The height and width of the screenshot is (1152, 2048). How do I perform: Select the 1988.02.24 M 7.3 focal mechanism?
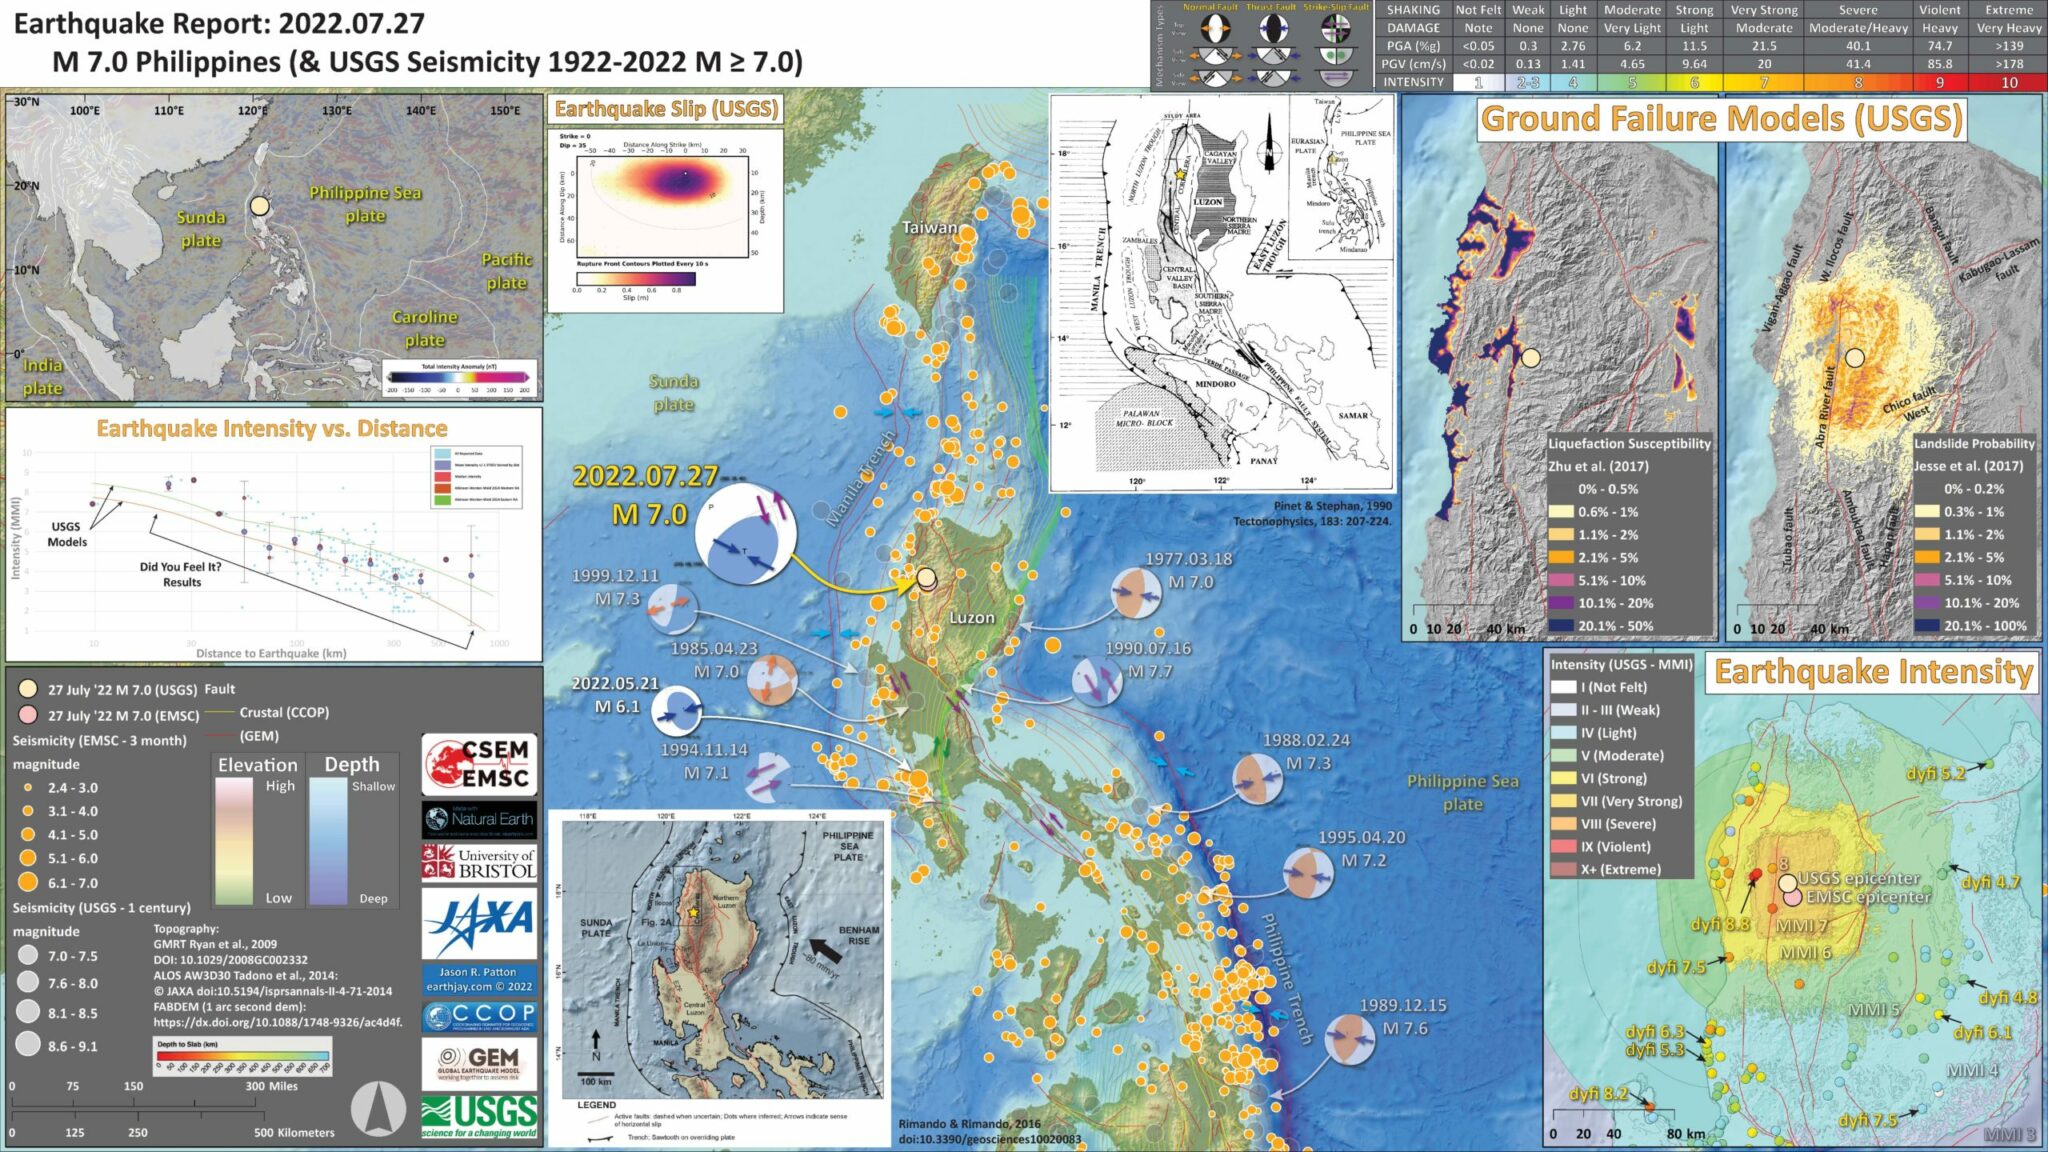point(1257,780)
